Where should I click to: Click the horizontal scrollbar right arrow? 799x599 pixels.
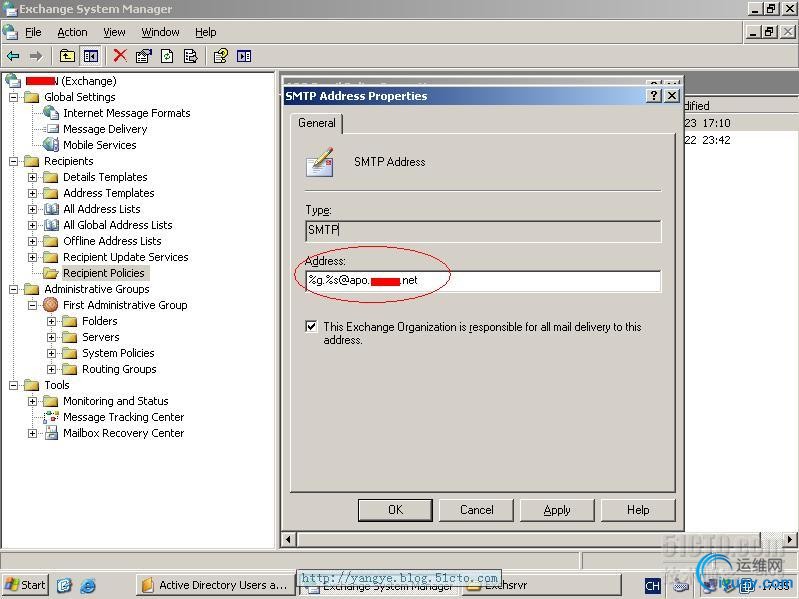[x=789, y=539]
